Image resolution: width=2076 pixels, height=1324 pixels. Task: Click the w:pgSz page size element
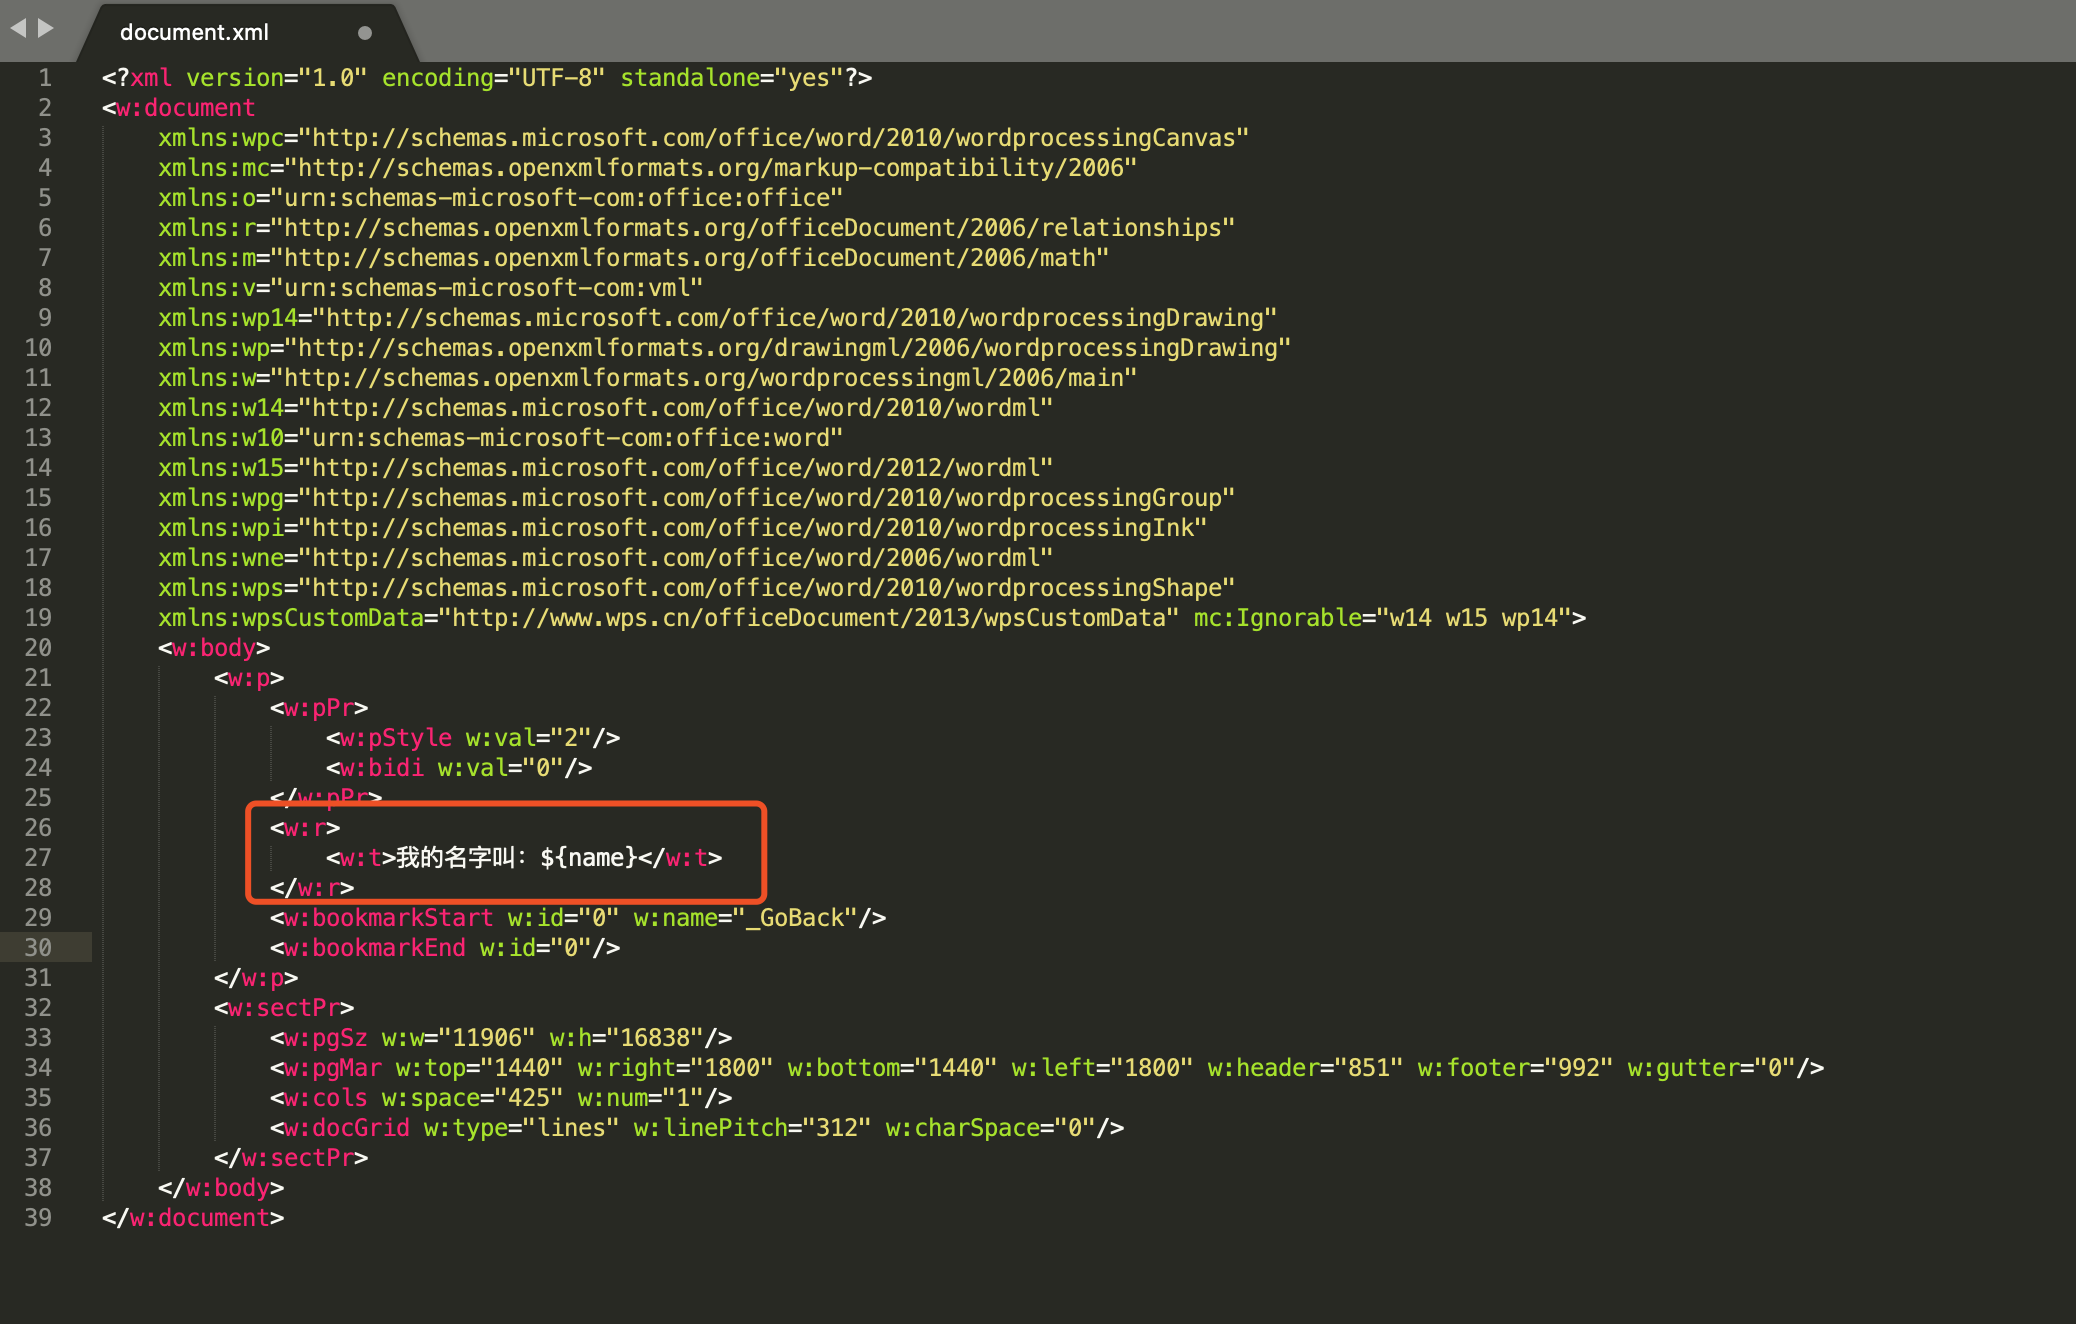pos(501,1037)
